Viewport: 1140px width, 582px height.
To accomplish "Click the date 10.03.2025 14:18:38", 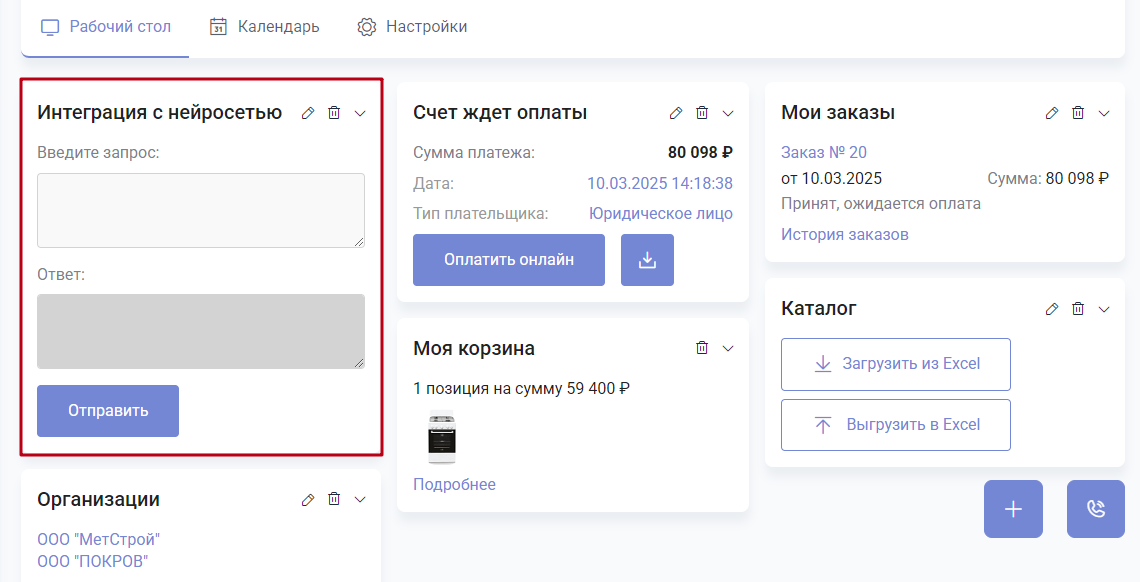I will (x=660, y=183).
